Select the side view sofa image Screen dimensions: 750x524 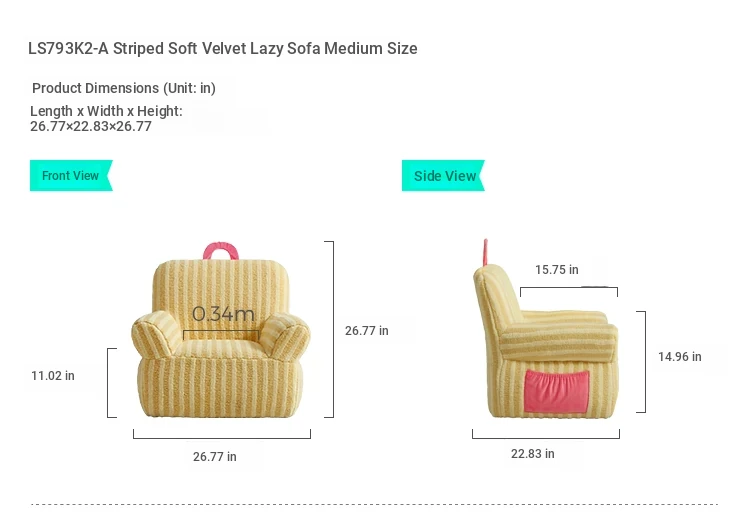tap(545, 329)
